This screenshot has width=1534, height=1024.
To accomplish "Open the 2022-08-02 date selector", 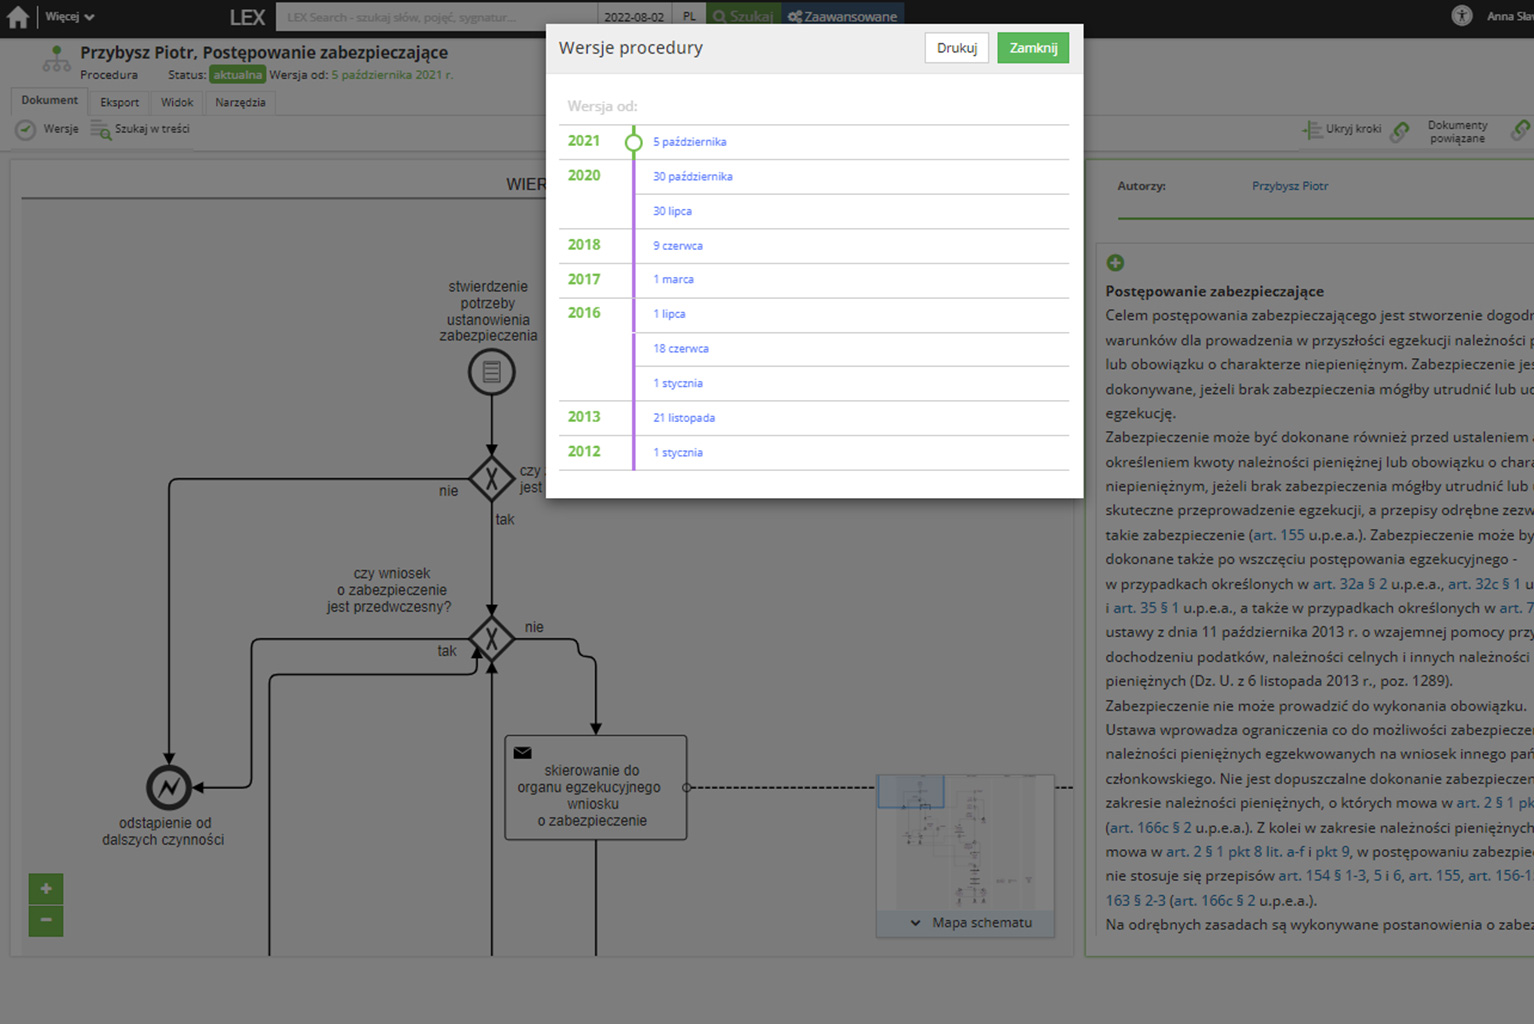I will point(633,17).
